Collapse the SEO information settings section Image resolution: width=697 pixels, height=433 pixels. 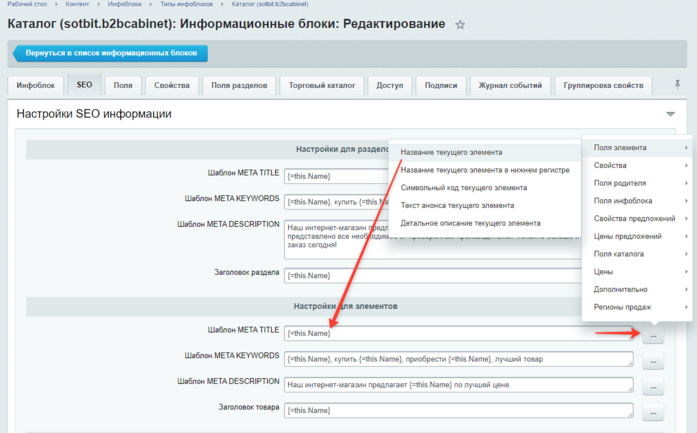[670, 114]
